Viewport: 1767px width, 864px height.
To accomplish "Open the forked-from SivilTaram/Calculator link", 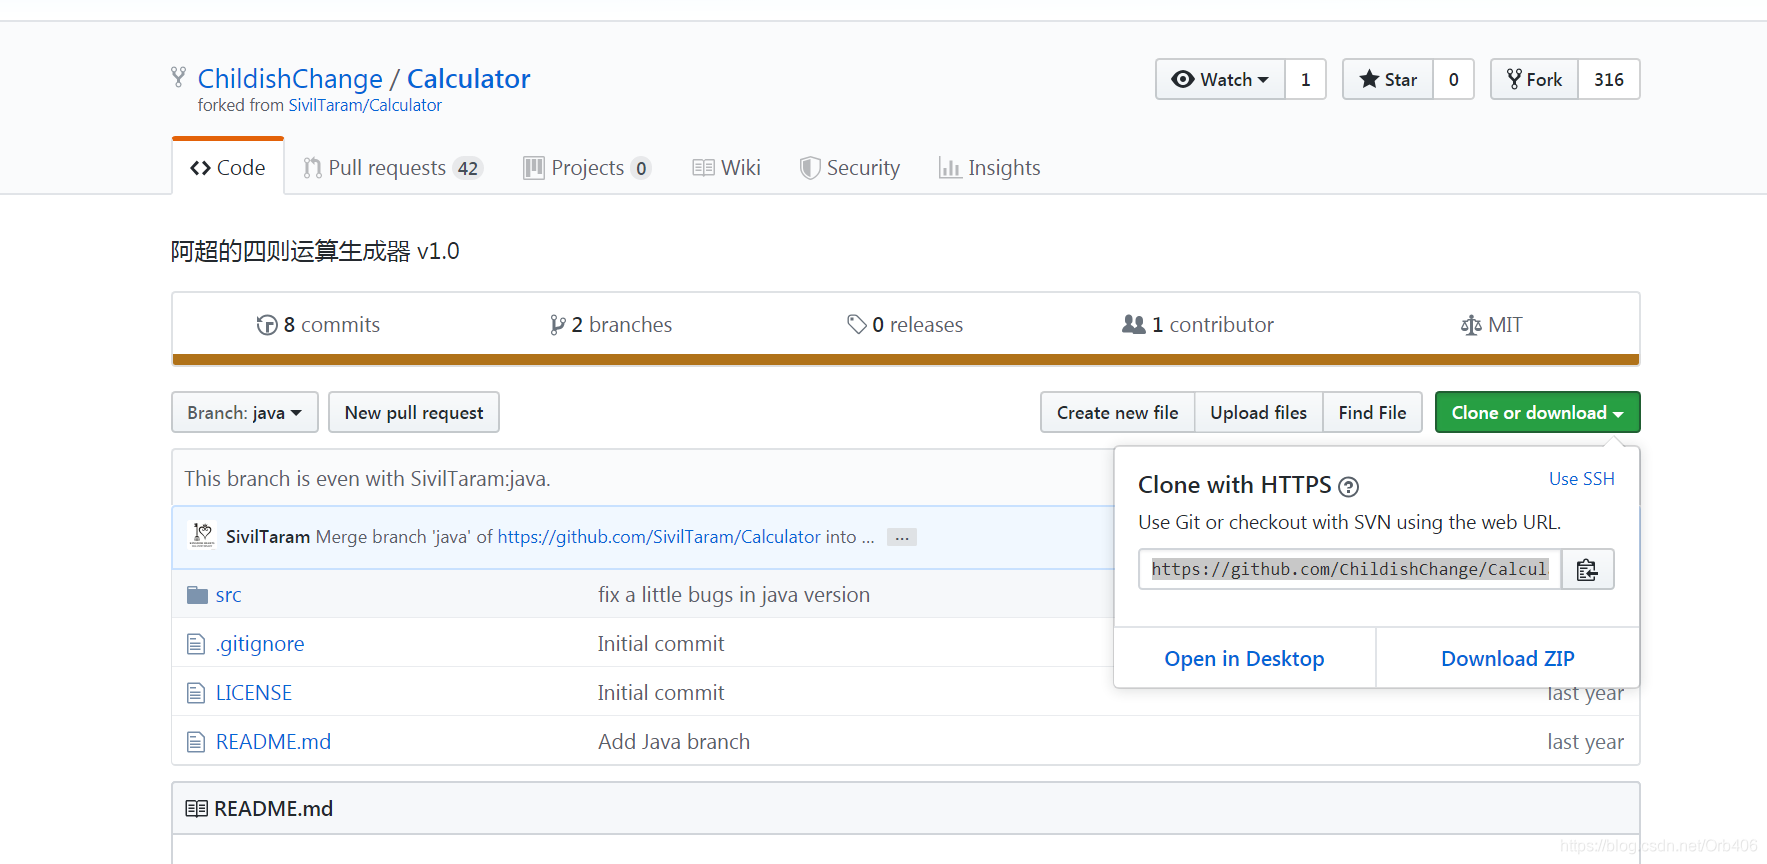I will (365, 105).
